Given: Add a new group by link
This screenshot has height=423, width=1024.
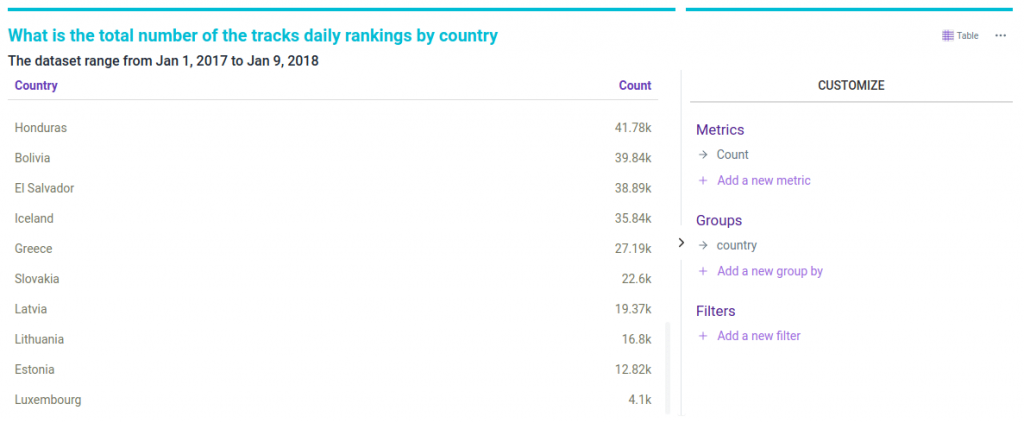Looking at the screenshot, I should coord(769,271).
